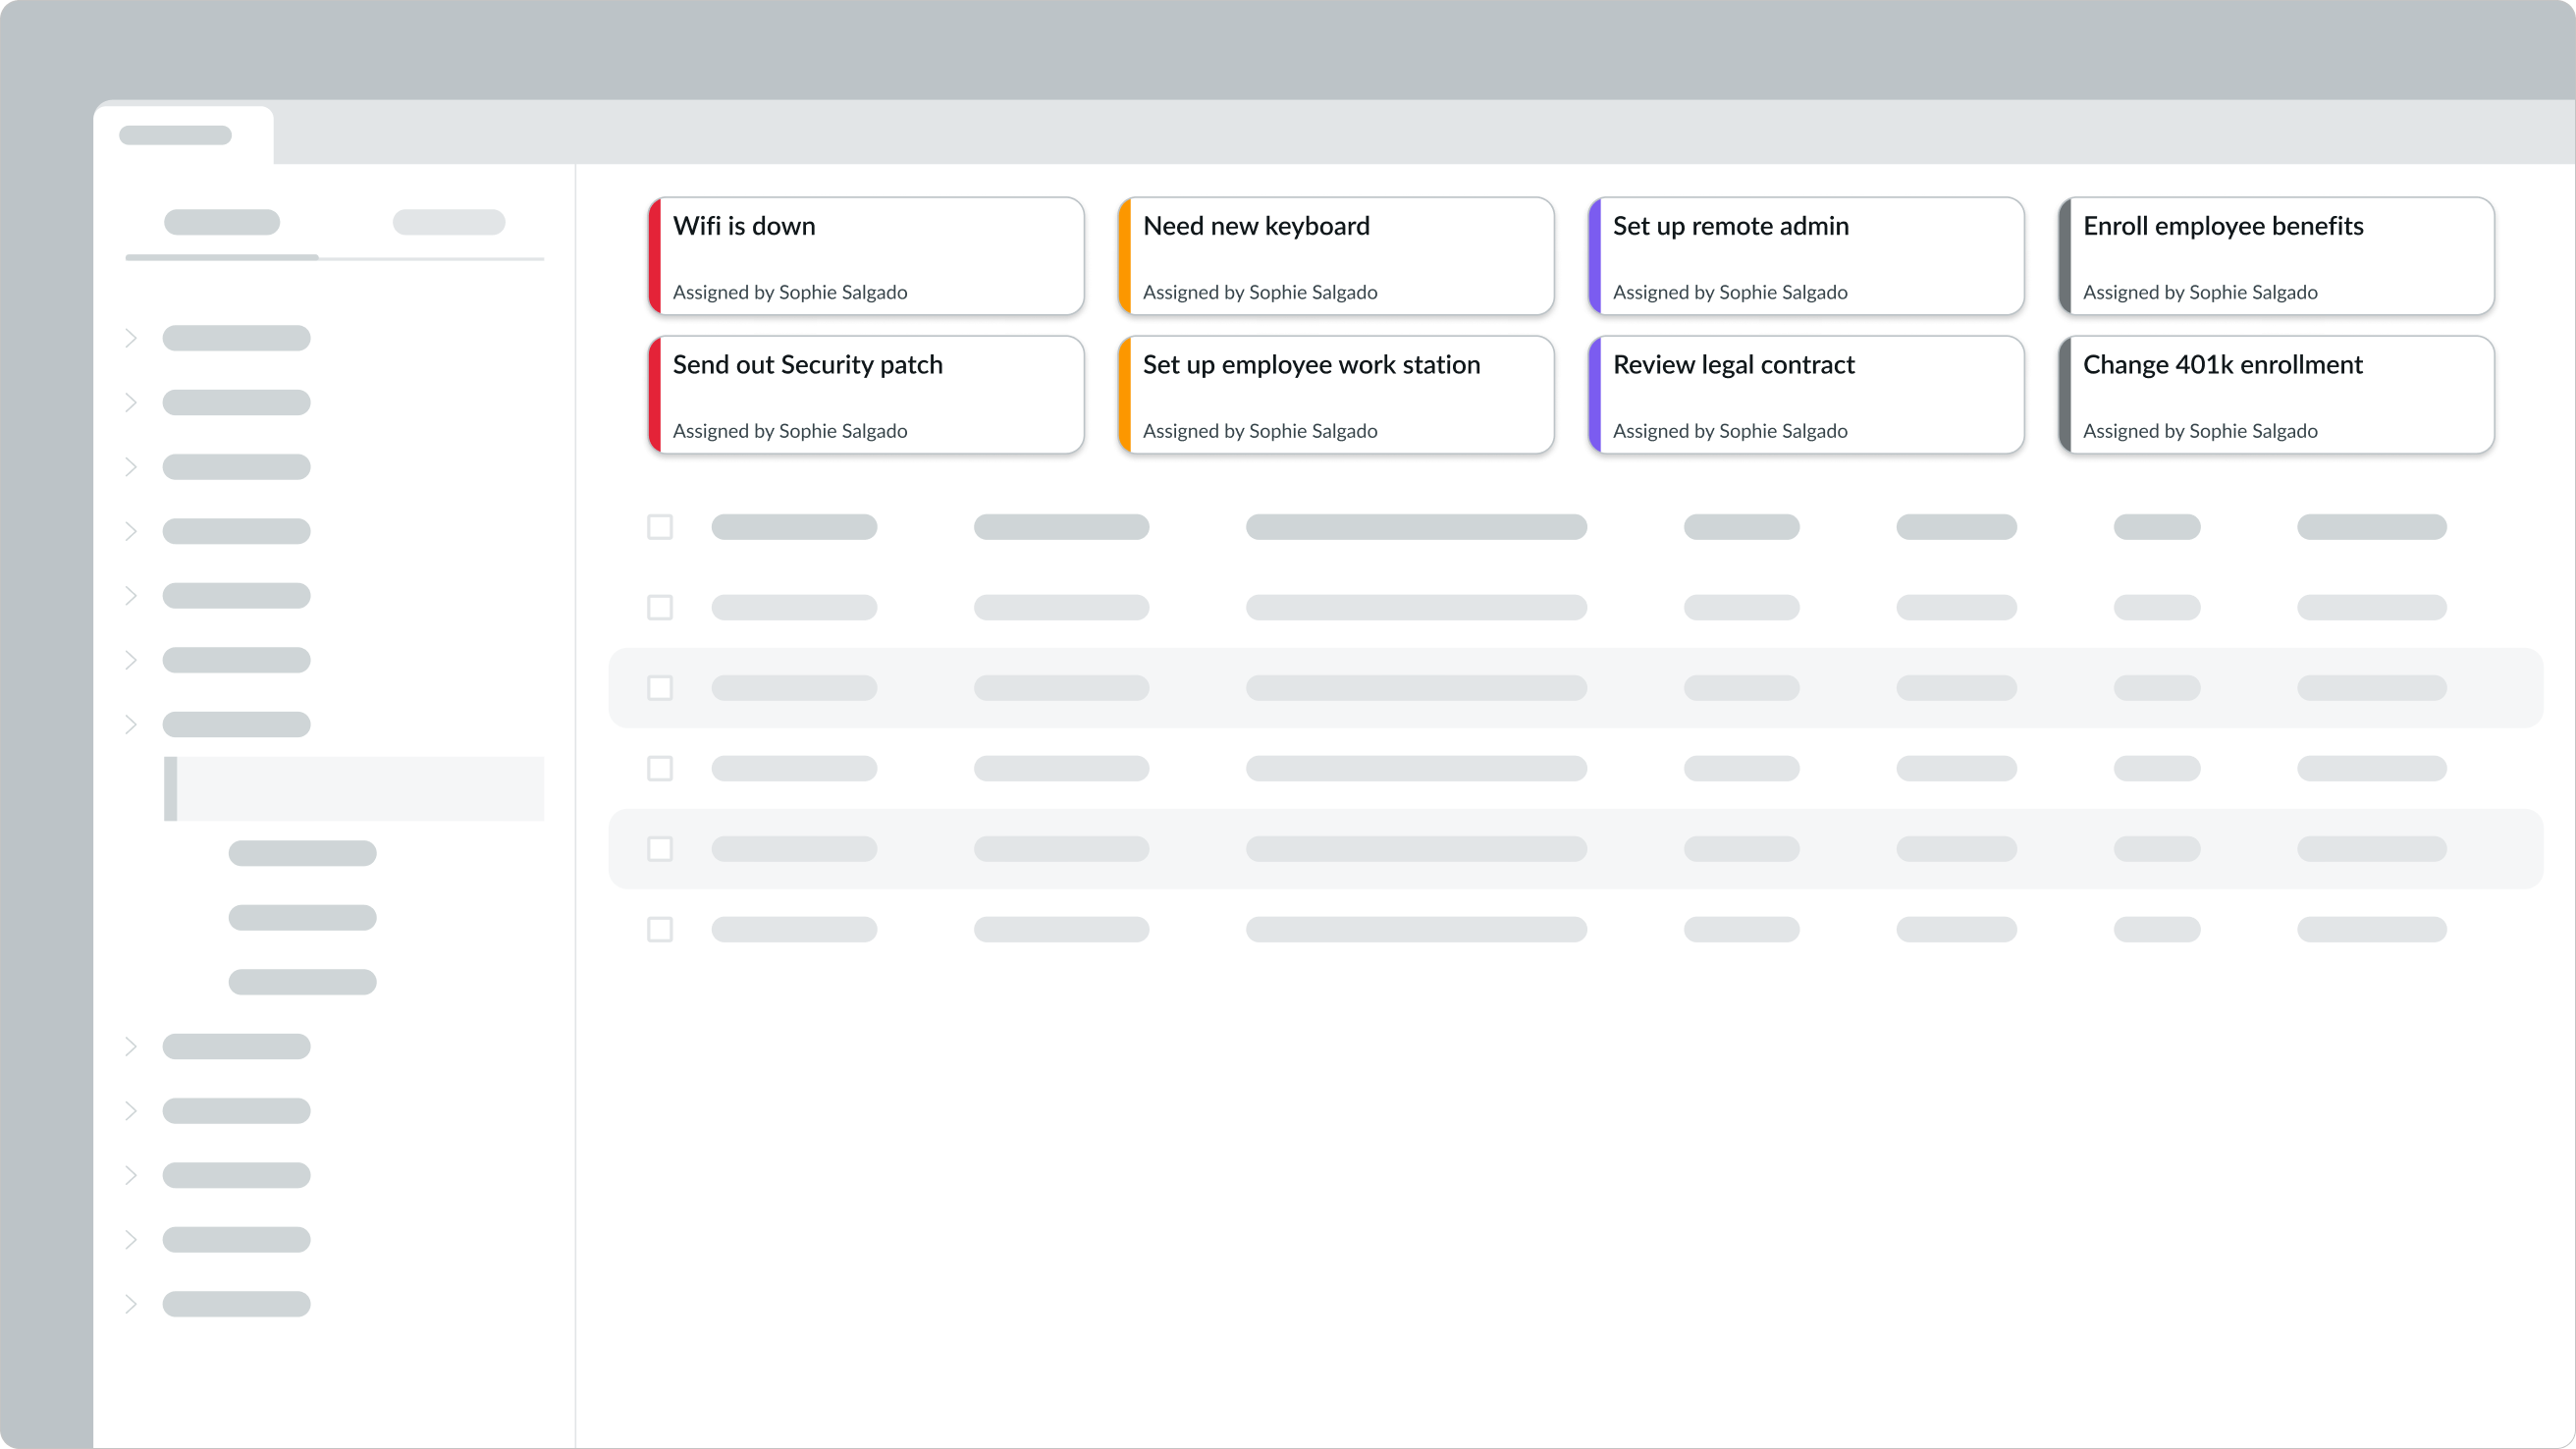
Task: Open the "Enroll employee benefits" card
Action: point(2276,256)
